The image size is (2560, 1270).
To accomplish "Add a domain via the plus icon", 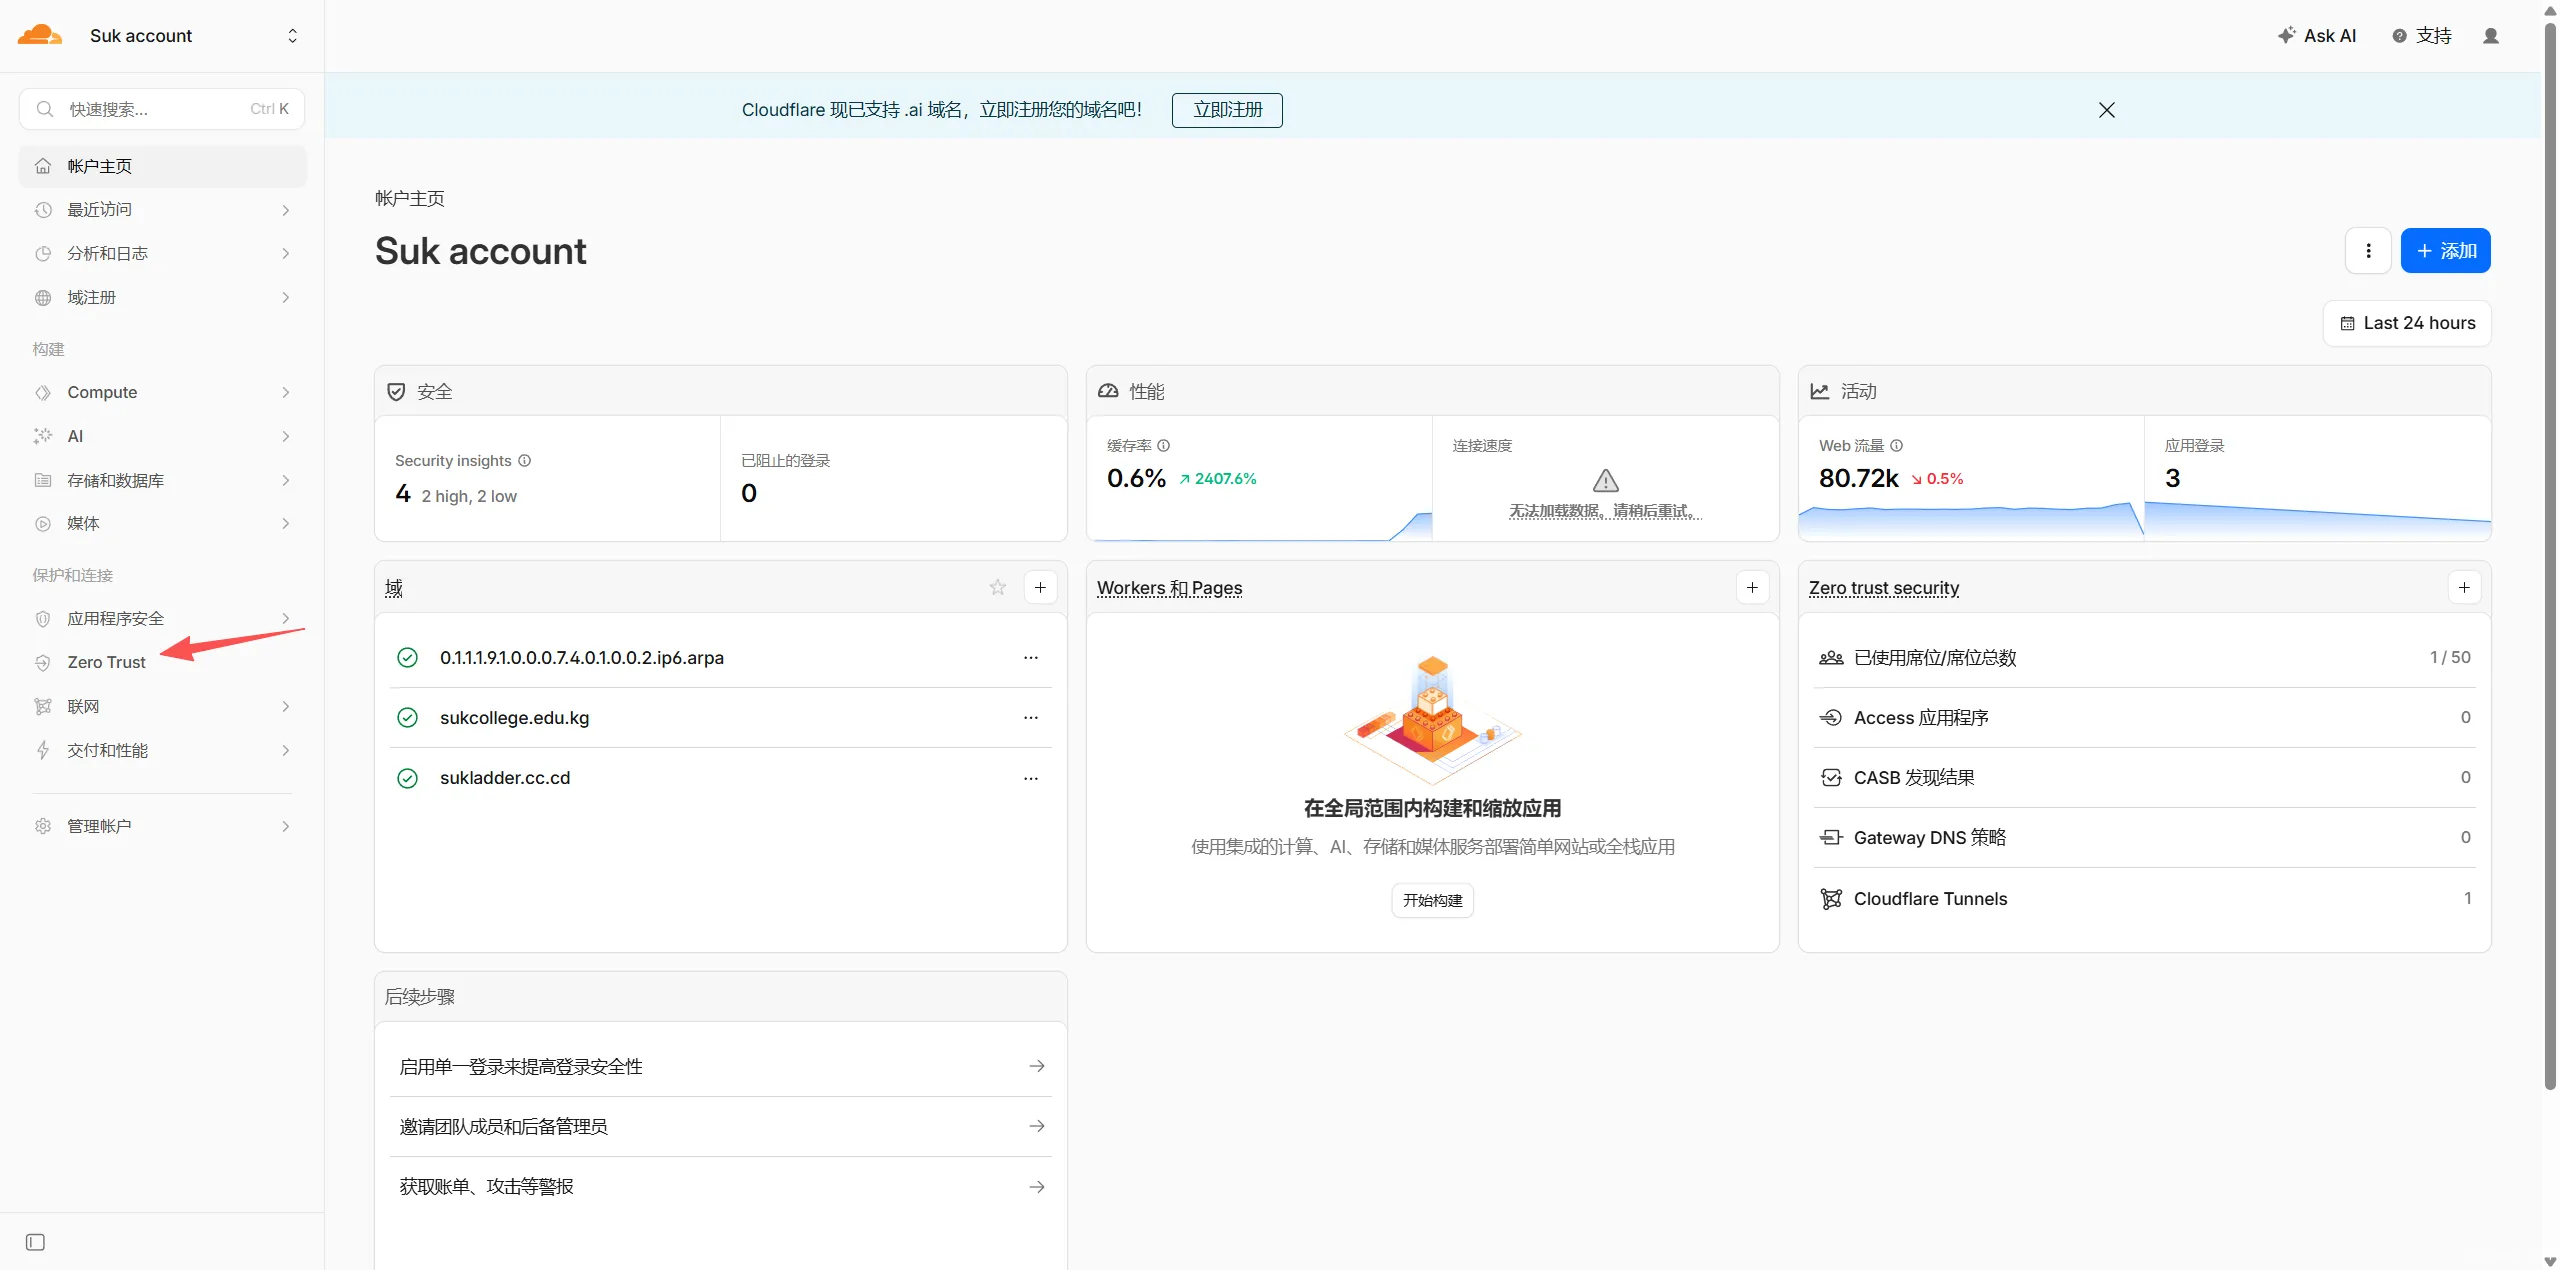I will [x=1040, y=587].
